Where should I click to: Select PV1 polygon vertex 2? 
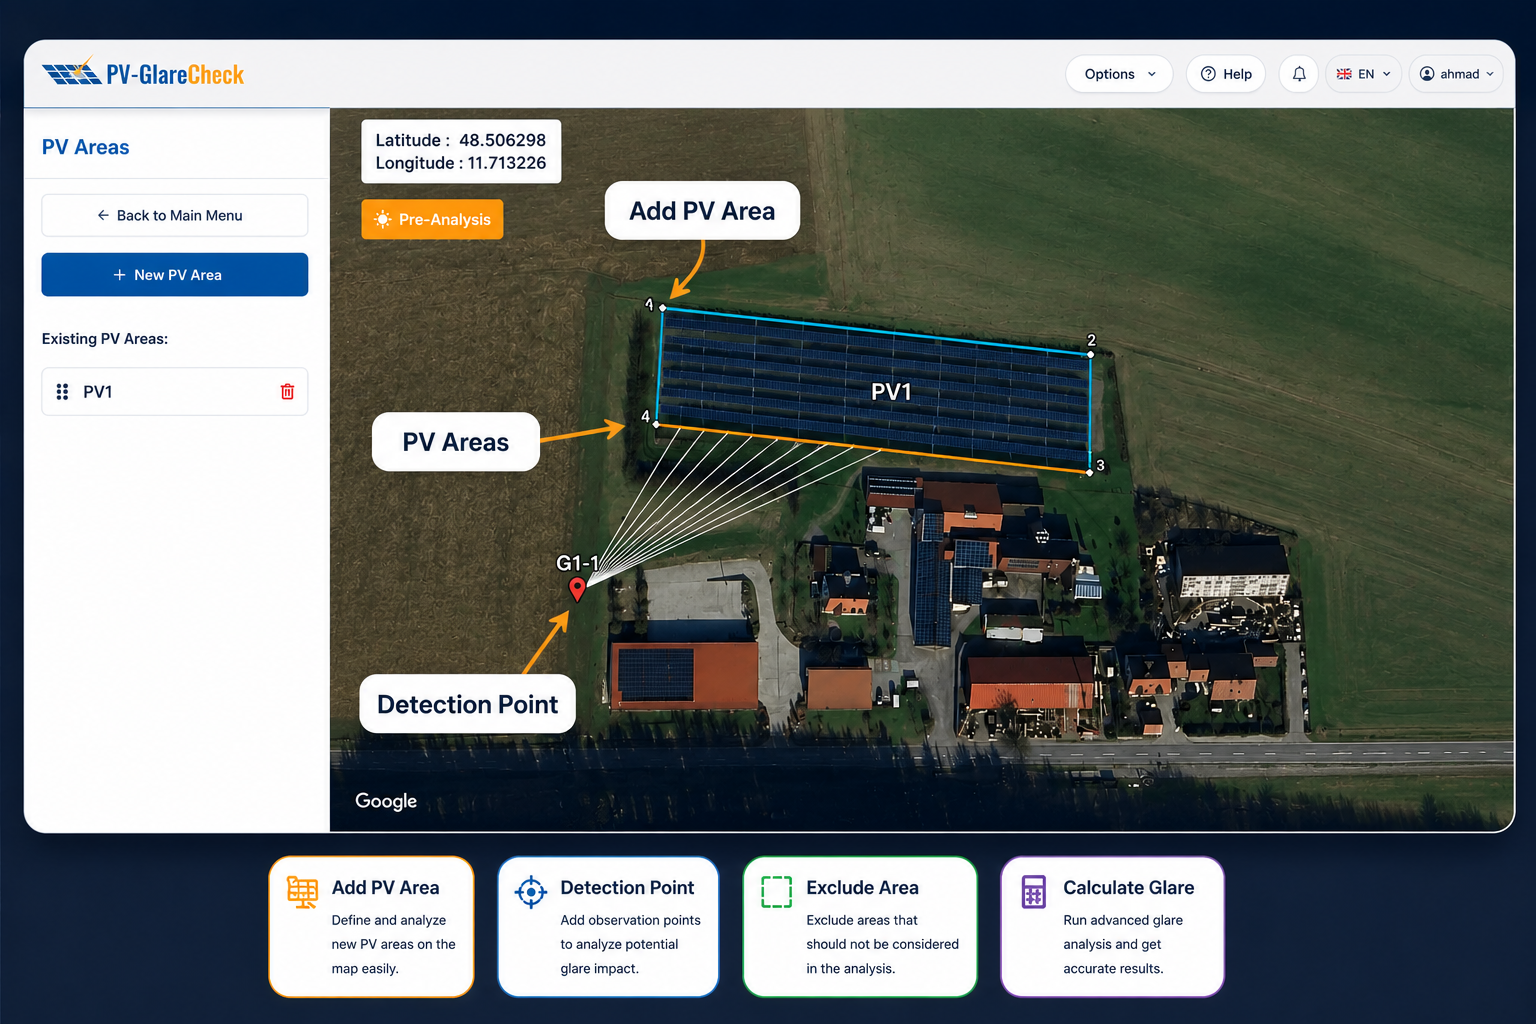pos(1090,354)
